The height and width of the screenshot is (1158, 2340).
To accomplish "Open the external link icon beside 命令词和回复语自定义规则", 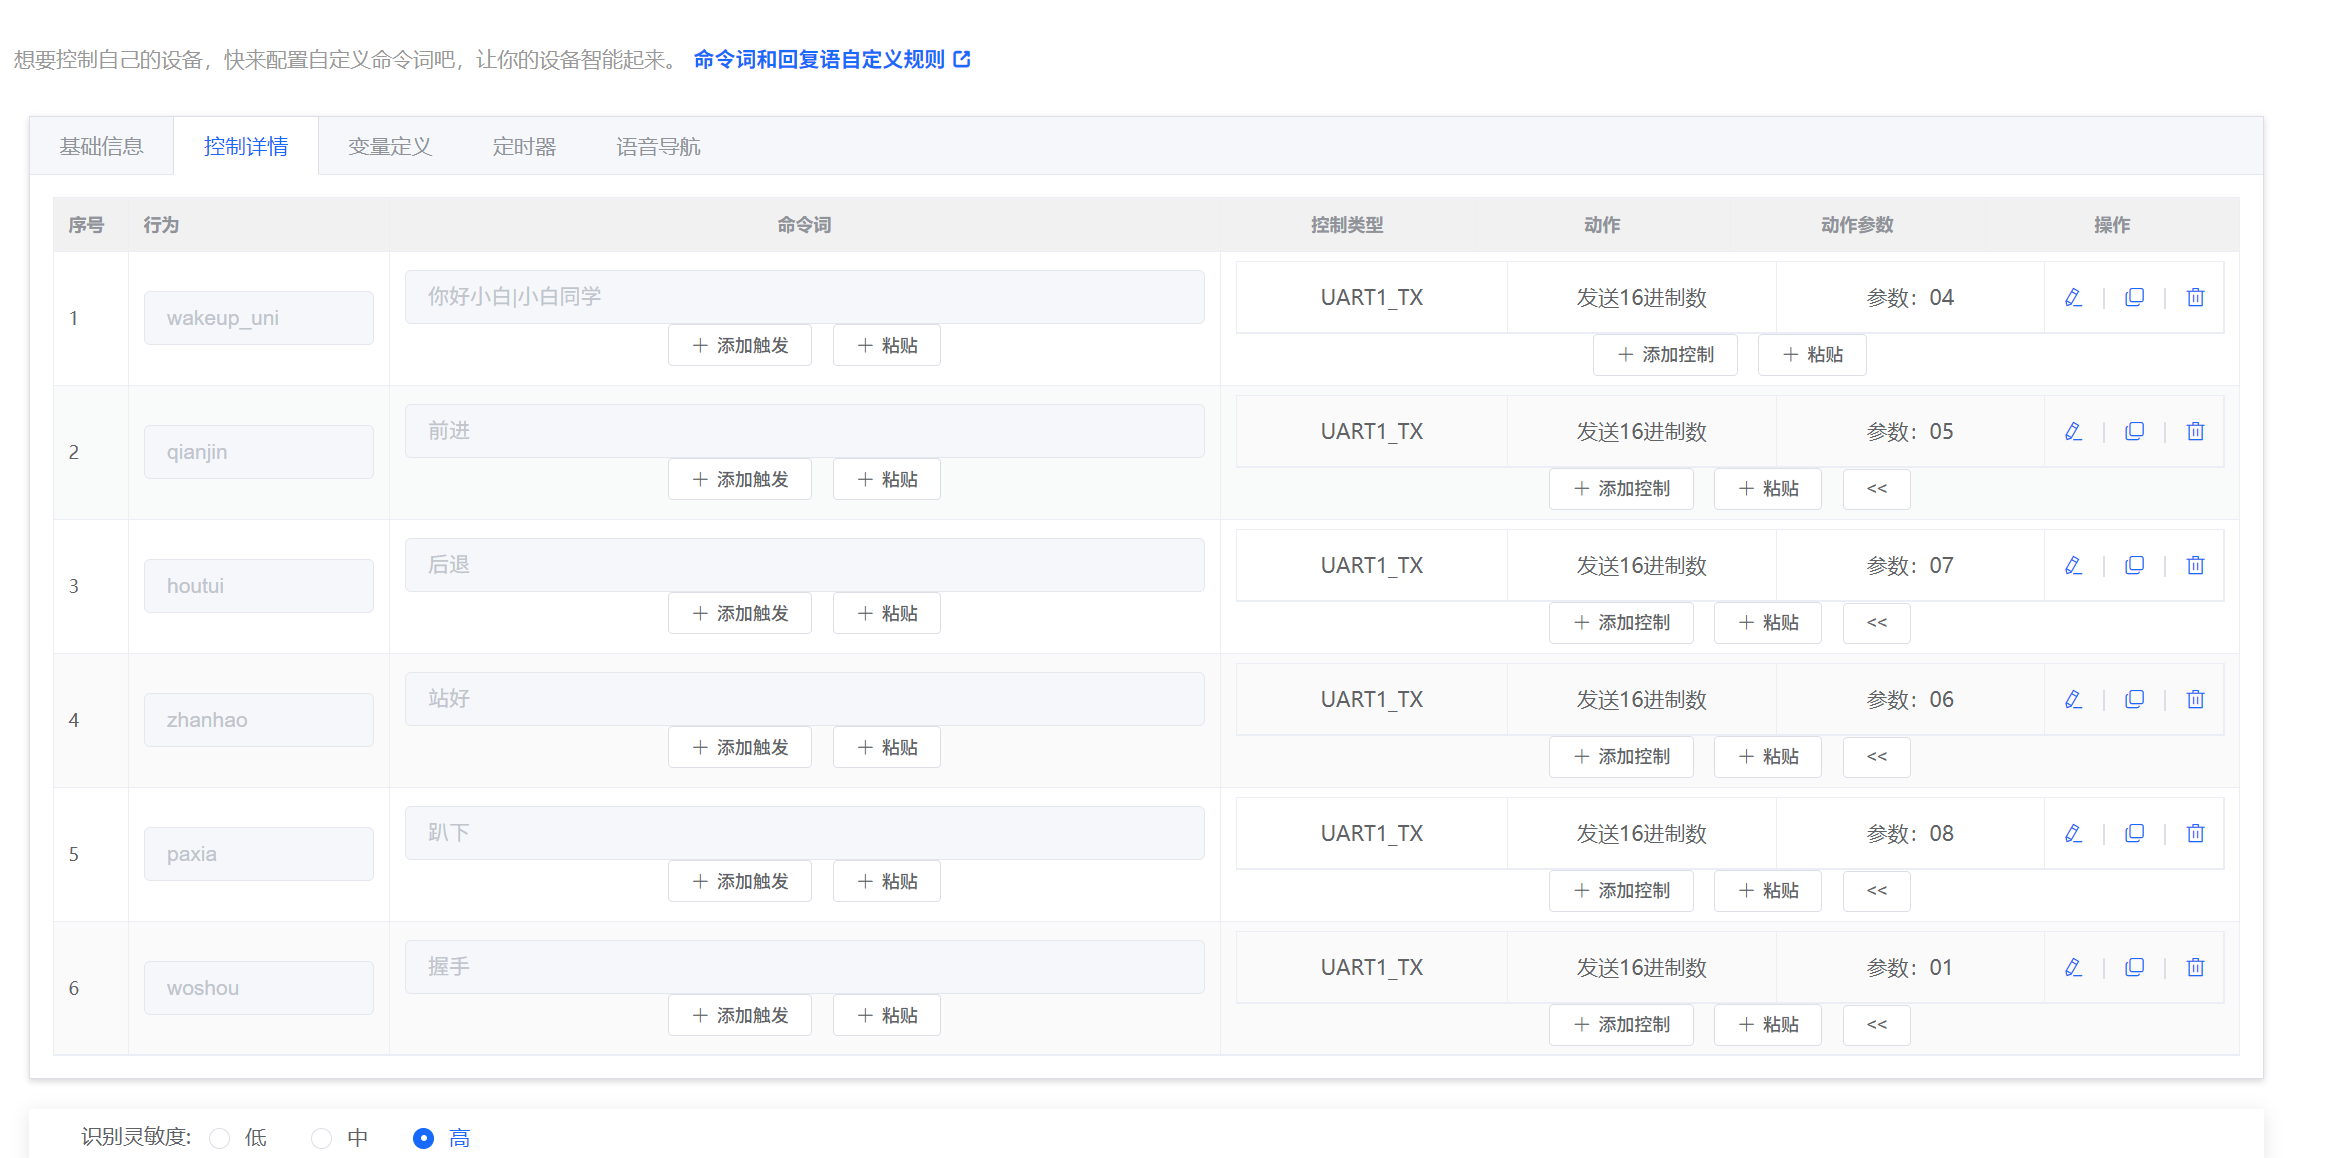I will [962, 59].
